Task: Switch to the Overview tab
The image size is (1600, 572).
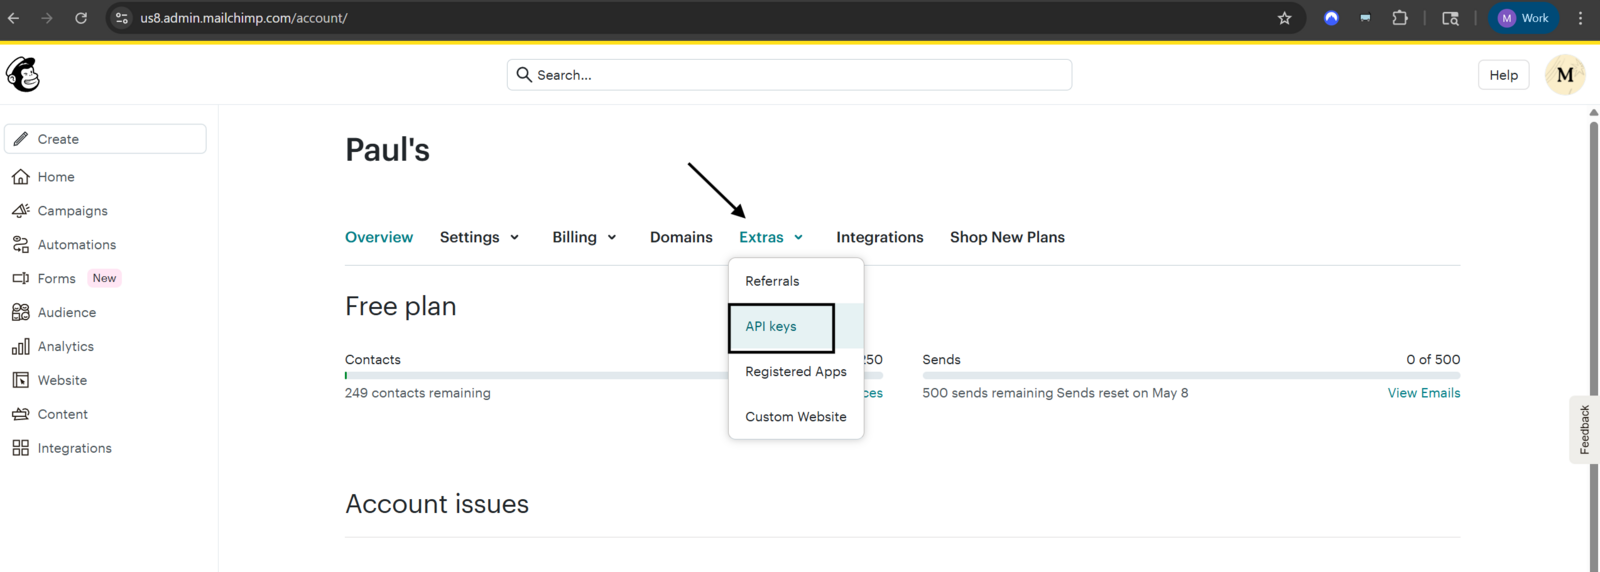Action: [x=379, y=237]
